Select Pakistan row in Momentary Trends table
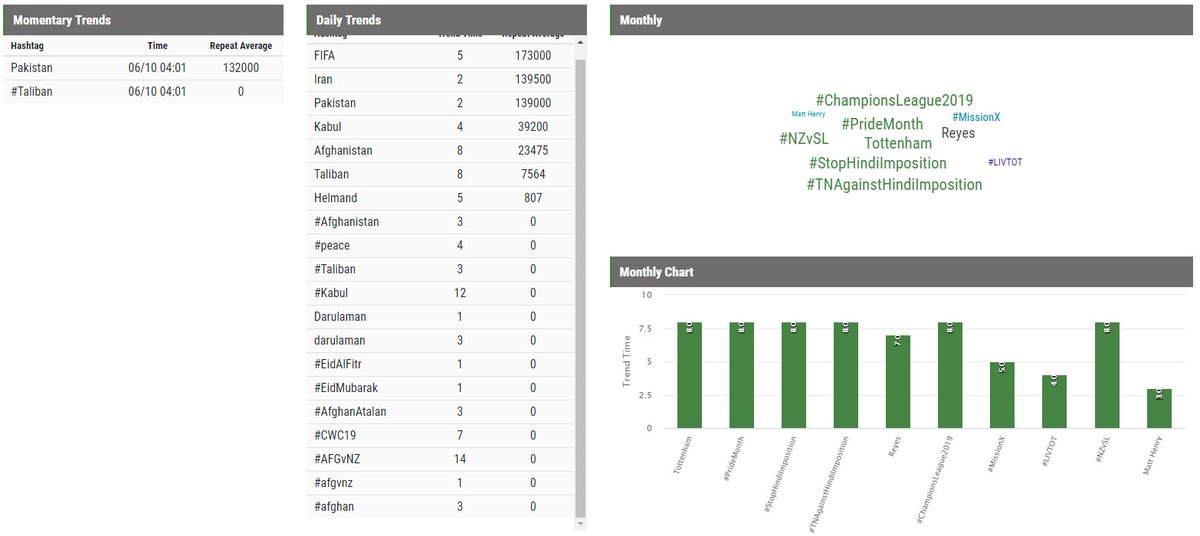 point(141,68)
